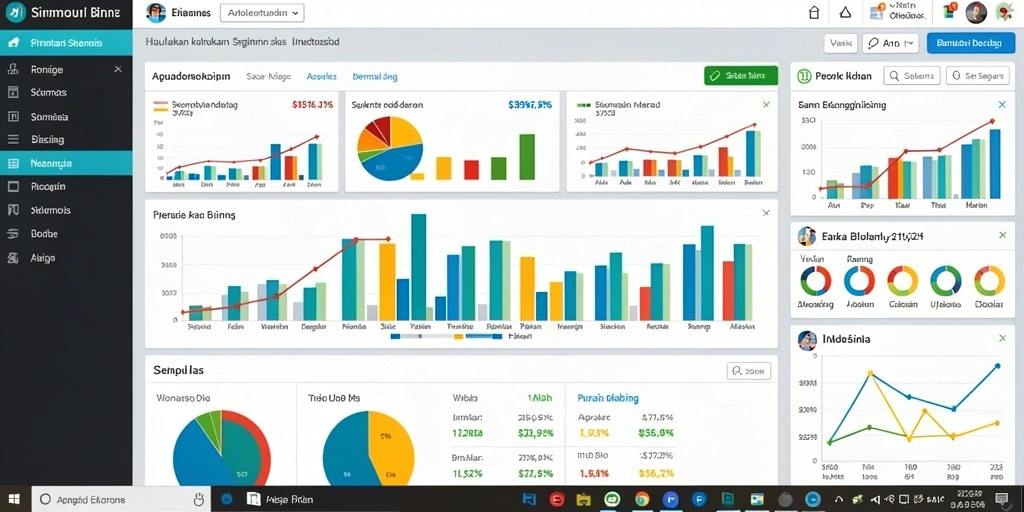Open the Rrooerin sidebar item
Screen dimensions: 1024x512
click(x=66, y=187)
